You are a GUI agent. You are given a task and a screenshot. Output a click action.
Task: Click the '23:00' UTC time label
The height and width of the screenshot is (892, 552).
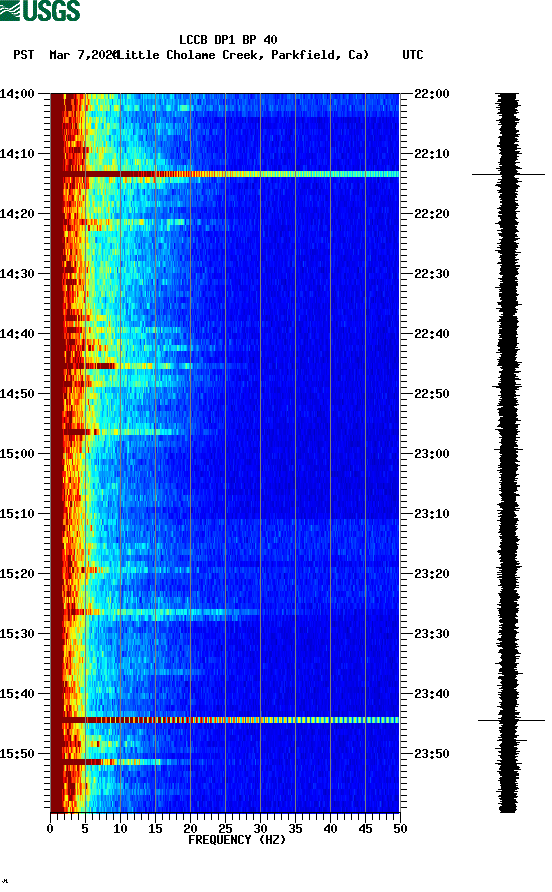click(x=432, y=453)
